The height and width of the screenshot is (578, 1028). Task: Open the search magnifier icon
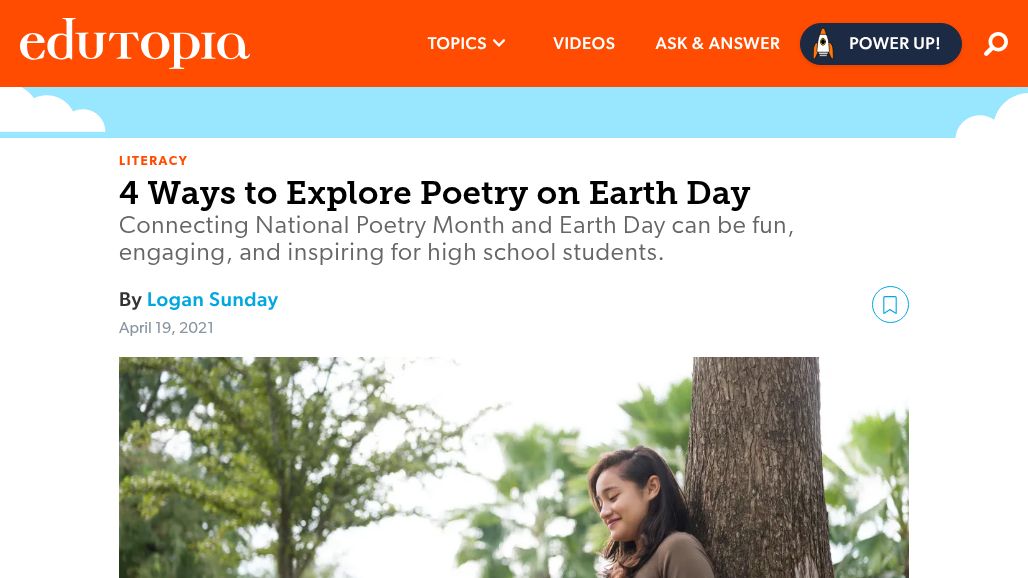point(995,44)
